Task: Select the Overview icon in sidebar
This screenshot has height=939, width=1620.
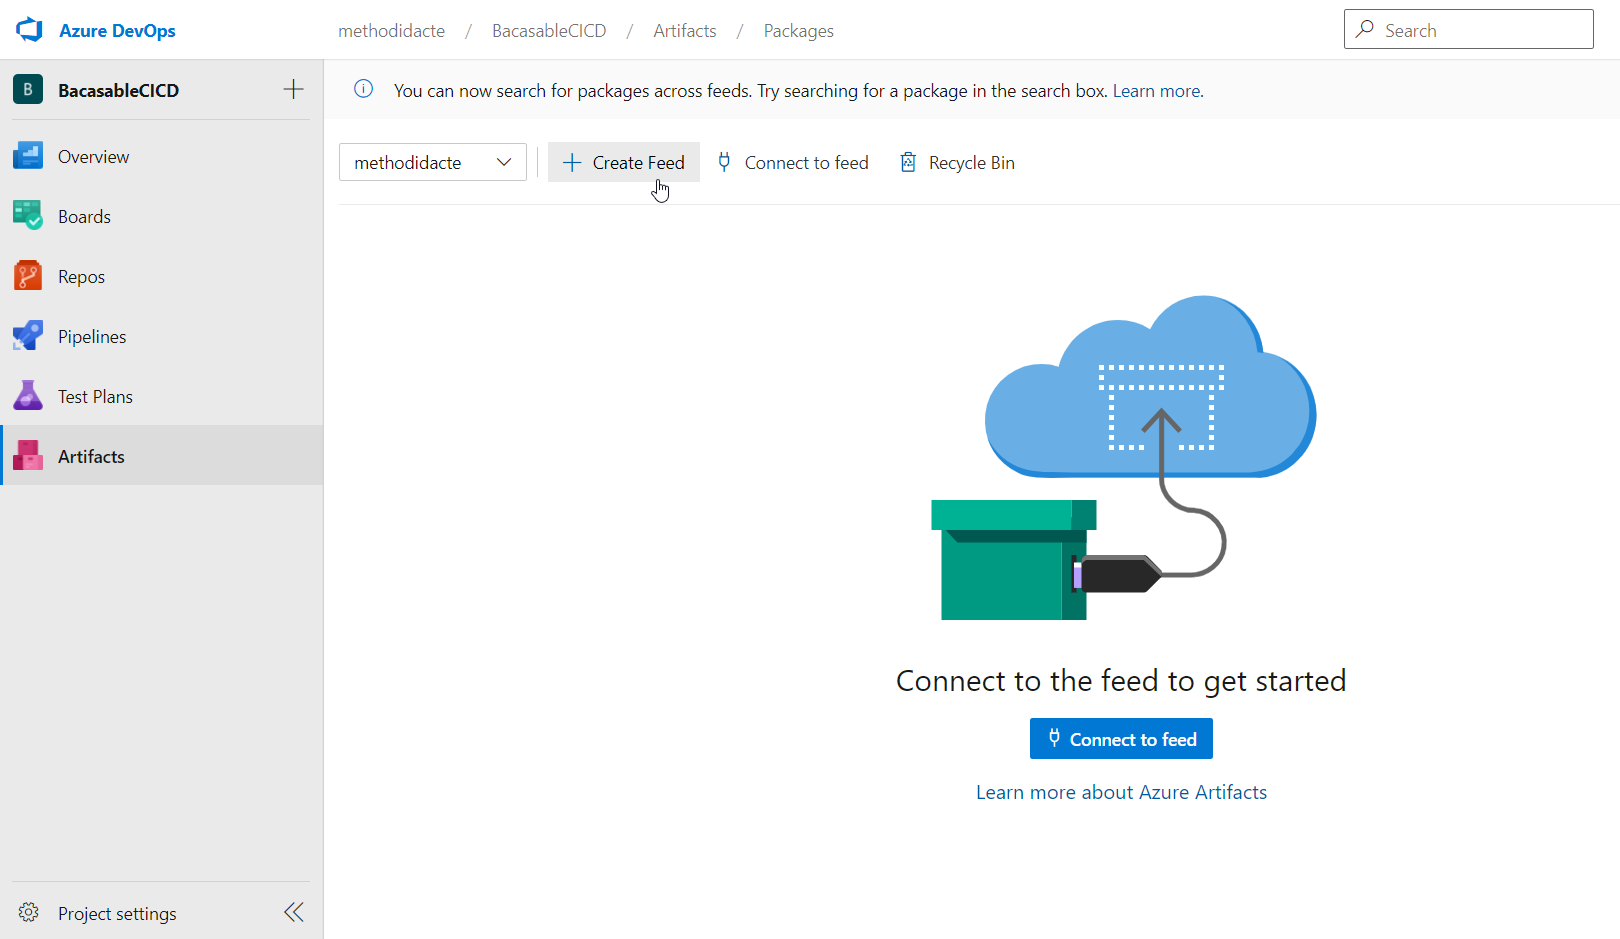Action: pyautogui.click(x=27, y=156)
